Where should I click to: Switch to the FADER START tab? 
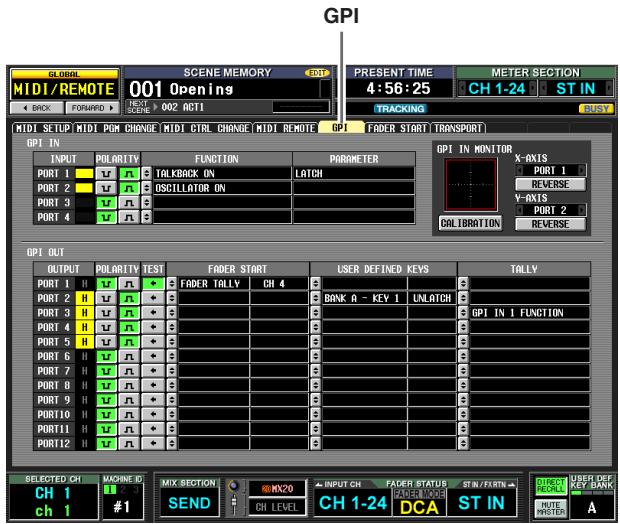coord(397,128)
